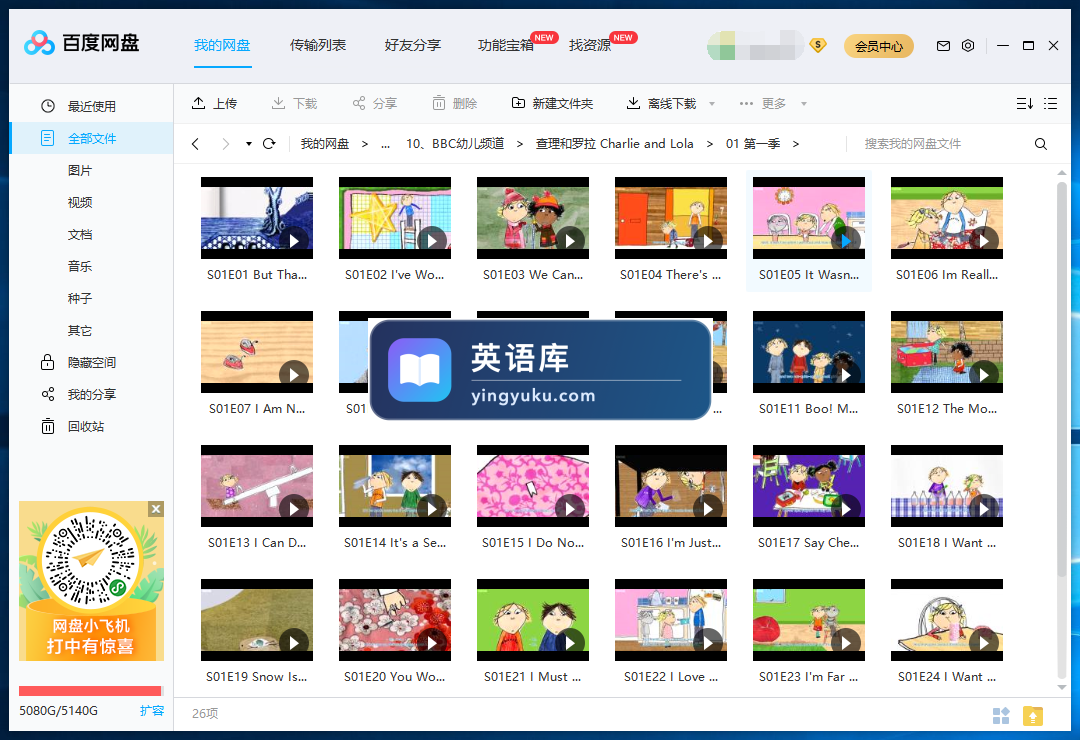Filter by 视频 in sidebar
Image resolution: width=1080 pixels, height=740 pixels.
80,202
